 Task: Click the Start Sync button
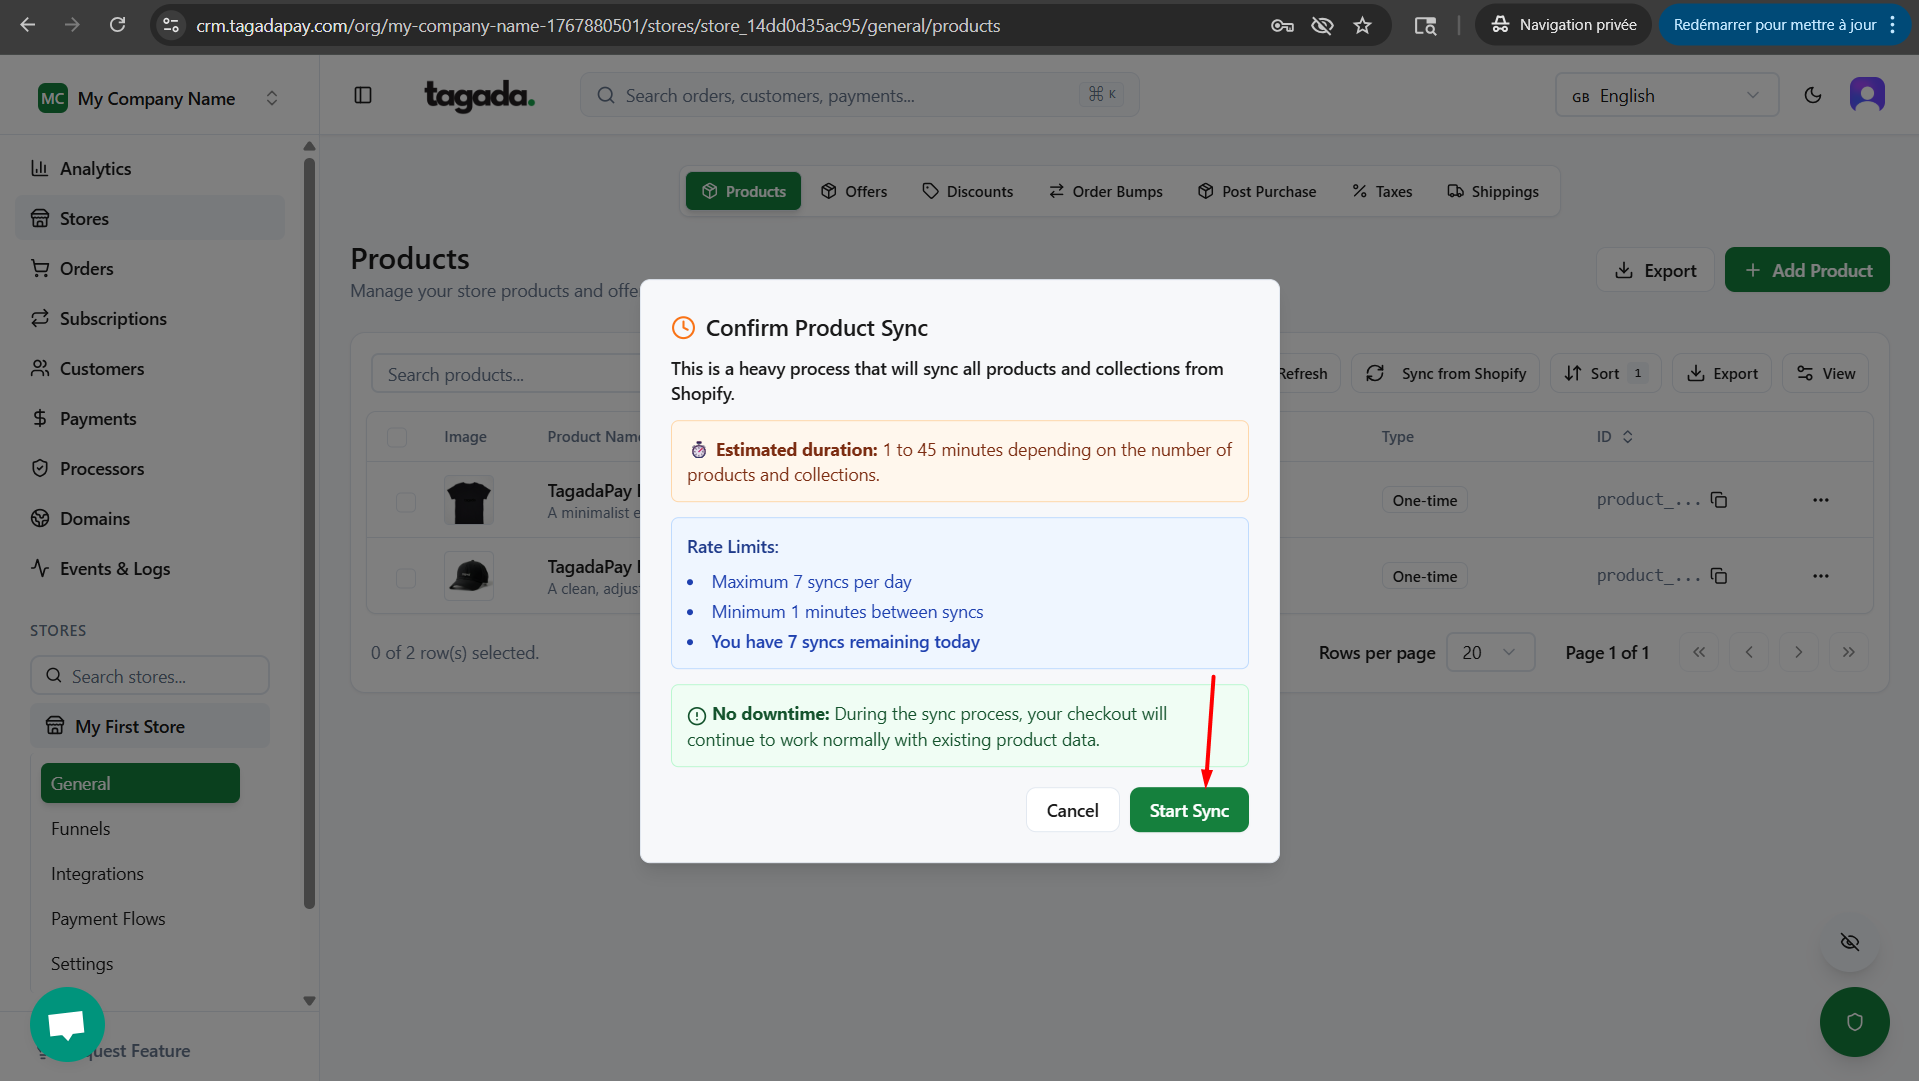coord(1188,810)
